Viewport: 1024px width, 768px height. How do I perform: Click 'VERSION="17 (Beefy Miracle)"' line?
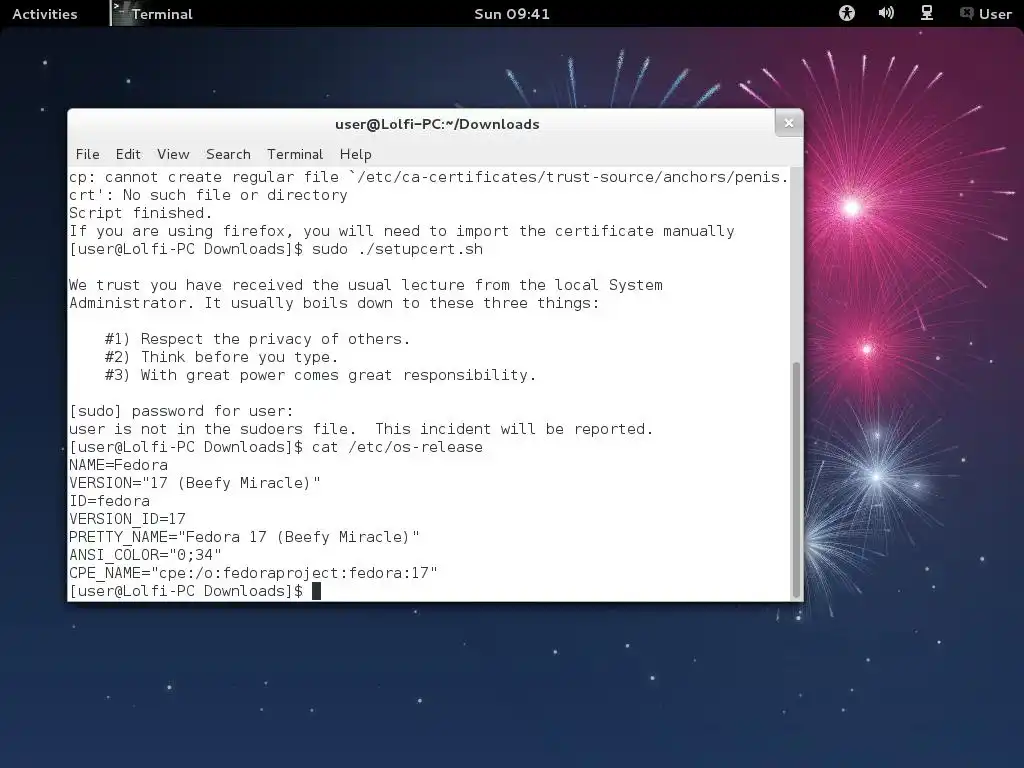point(195,483)
